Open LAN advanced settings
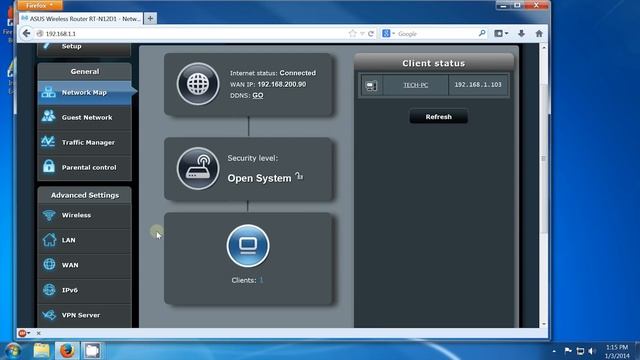 point(84,240)
